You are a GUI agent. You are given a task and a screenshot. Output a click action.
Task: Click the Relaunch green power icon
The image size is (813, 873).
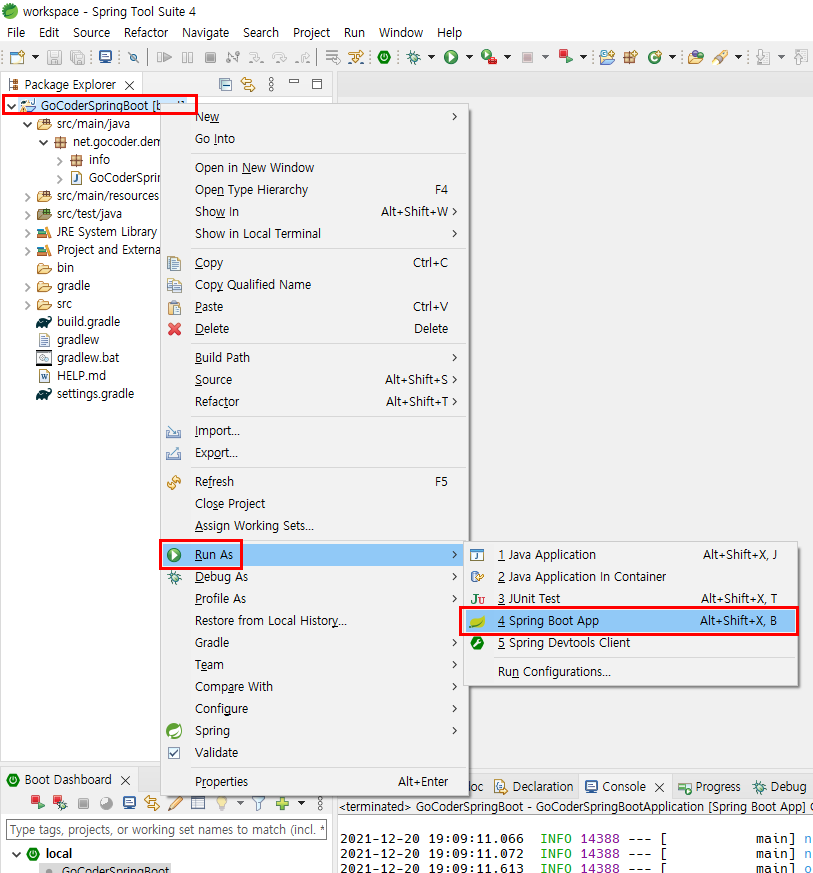(384, 57)
